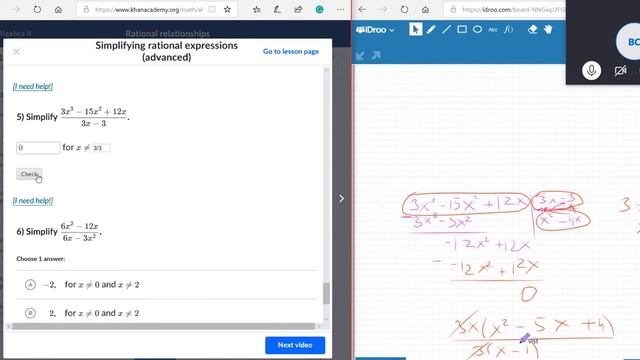Select the IDroo line tool
640x360 pixels.
(447, 29)
